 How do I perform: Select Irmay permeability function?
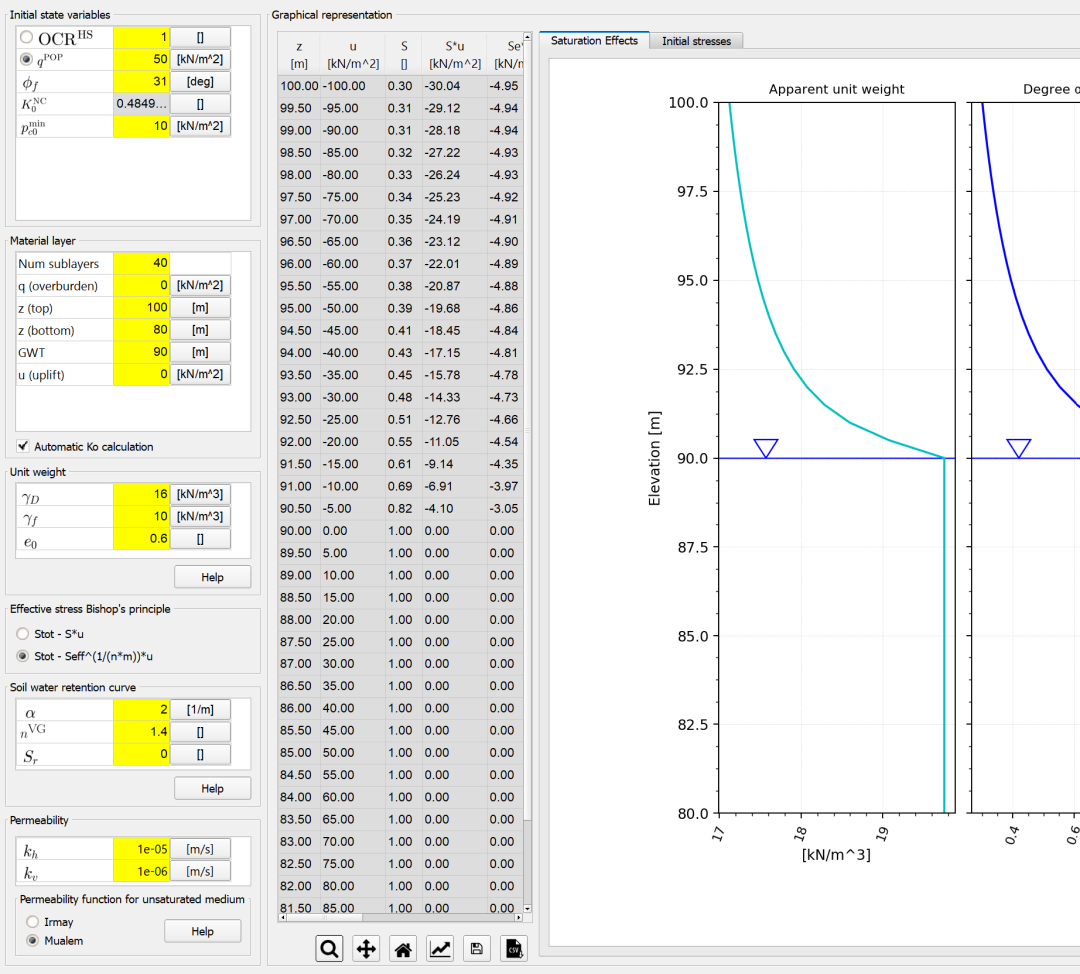pos(32,922)
